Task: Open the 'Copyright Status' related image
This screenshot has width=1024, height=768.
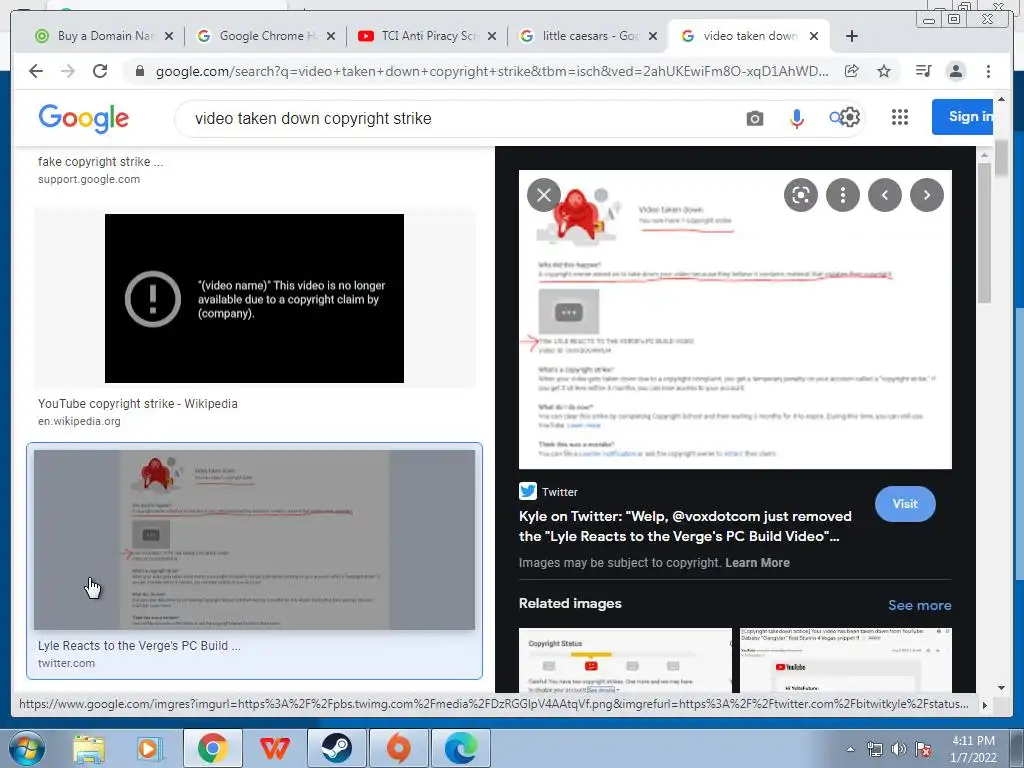Action: [x=625, y=660]
